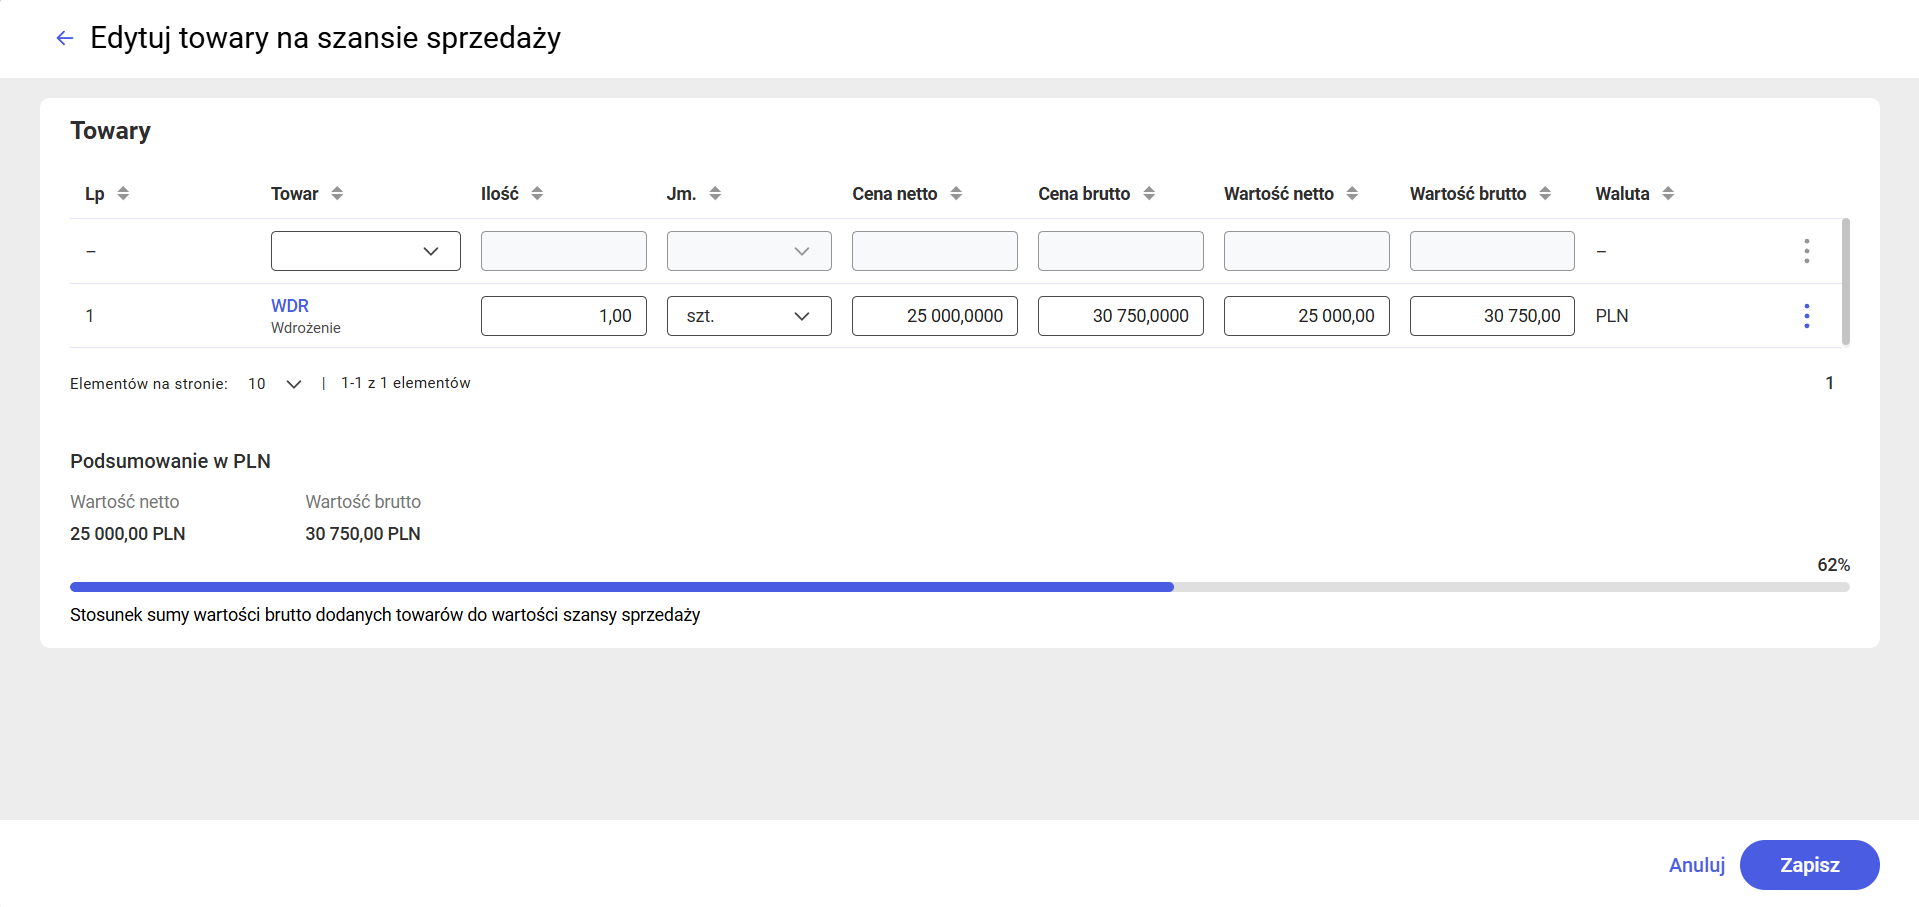Screen dimensions: 1919x907
Task: Click the "1-1 z 1 elementów" text
Action: (x=406, y=383)
